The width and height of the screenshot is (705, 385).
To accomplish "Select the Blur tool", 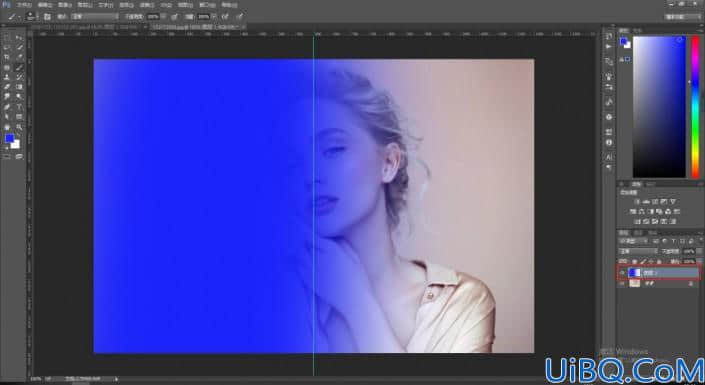I will tap(7, 97).
